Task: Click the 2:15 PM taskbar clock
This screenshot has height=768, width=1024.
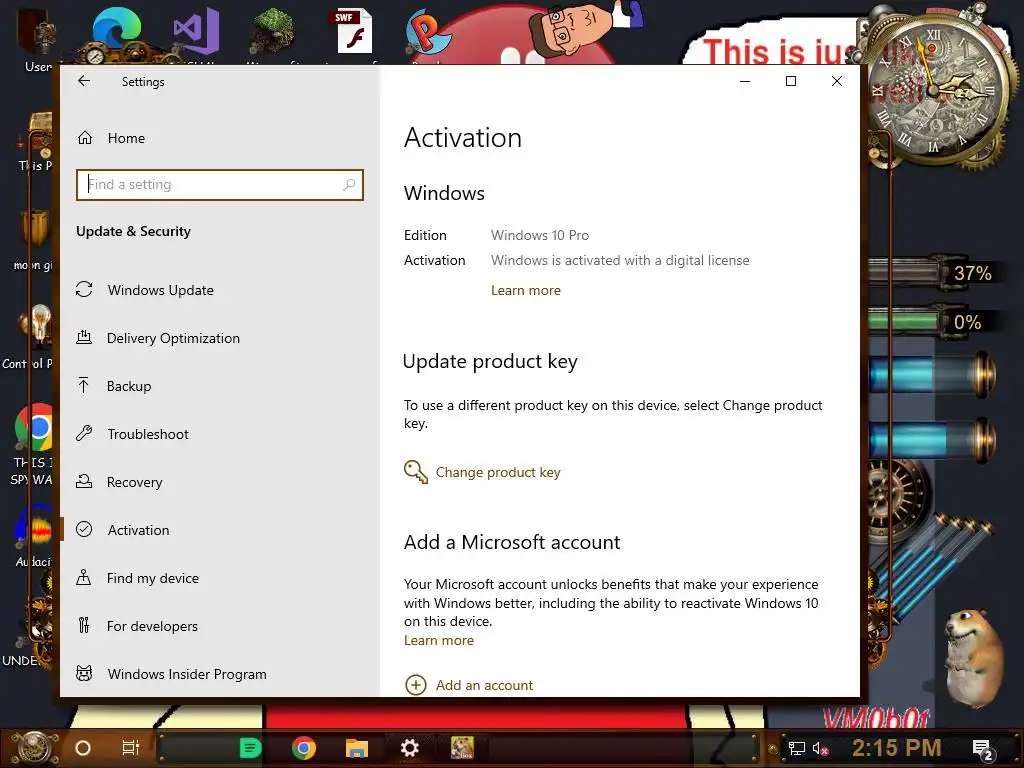Action: click(x=897, y=748)
